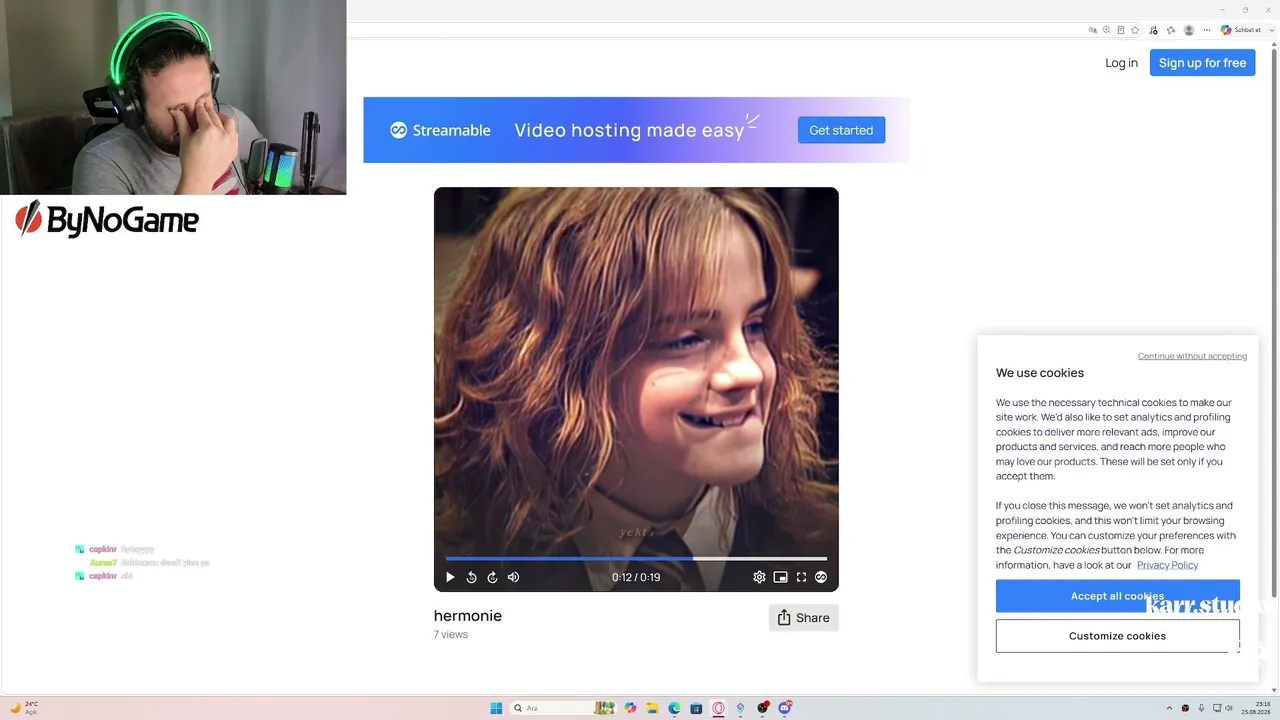The height and width of the screenshot is (720, 1280).
Task: Open the Streamable logo in the banner
Action: pos(440,130)
